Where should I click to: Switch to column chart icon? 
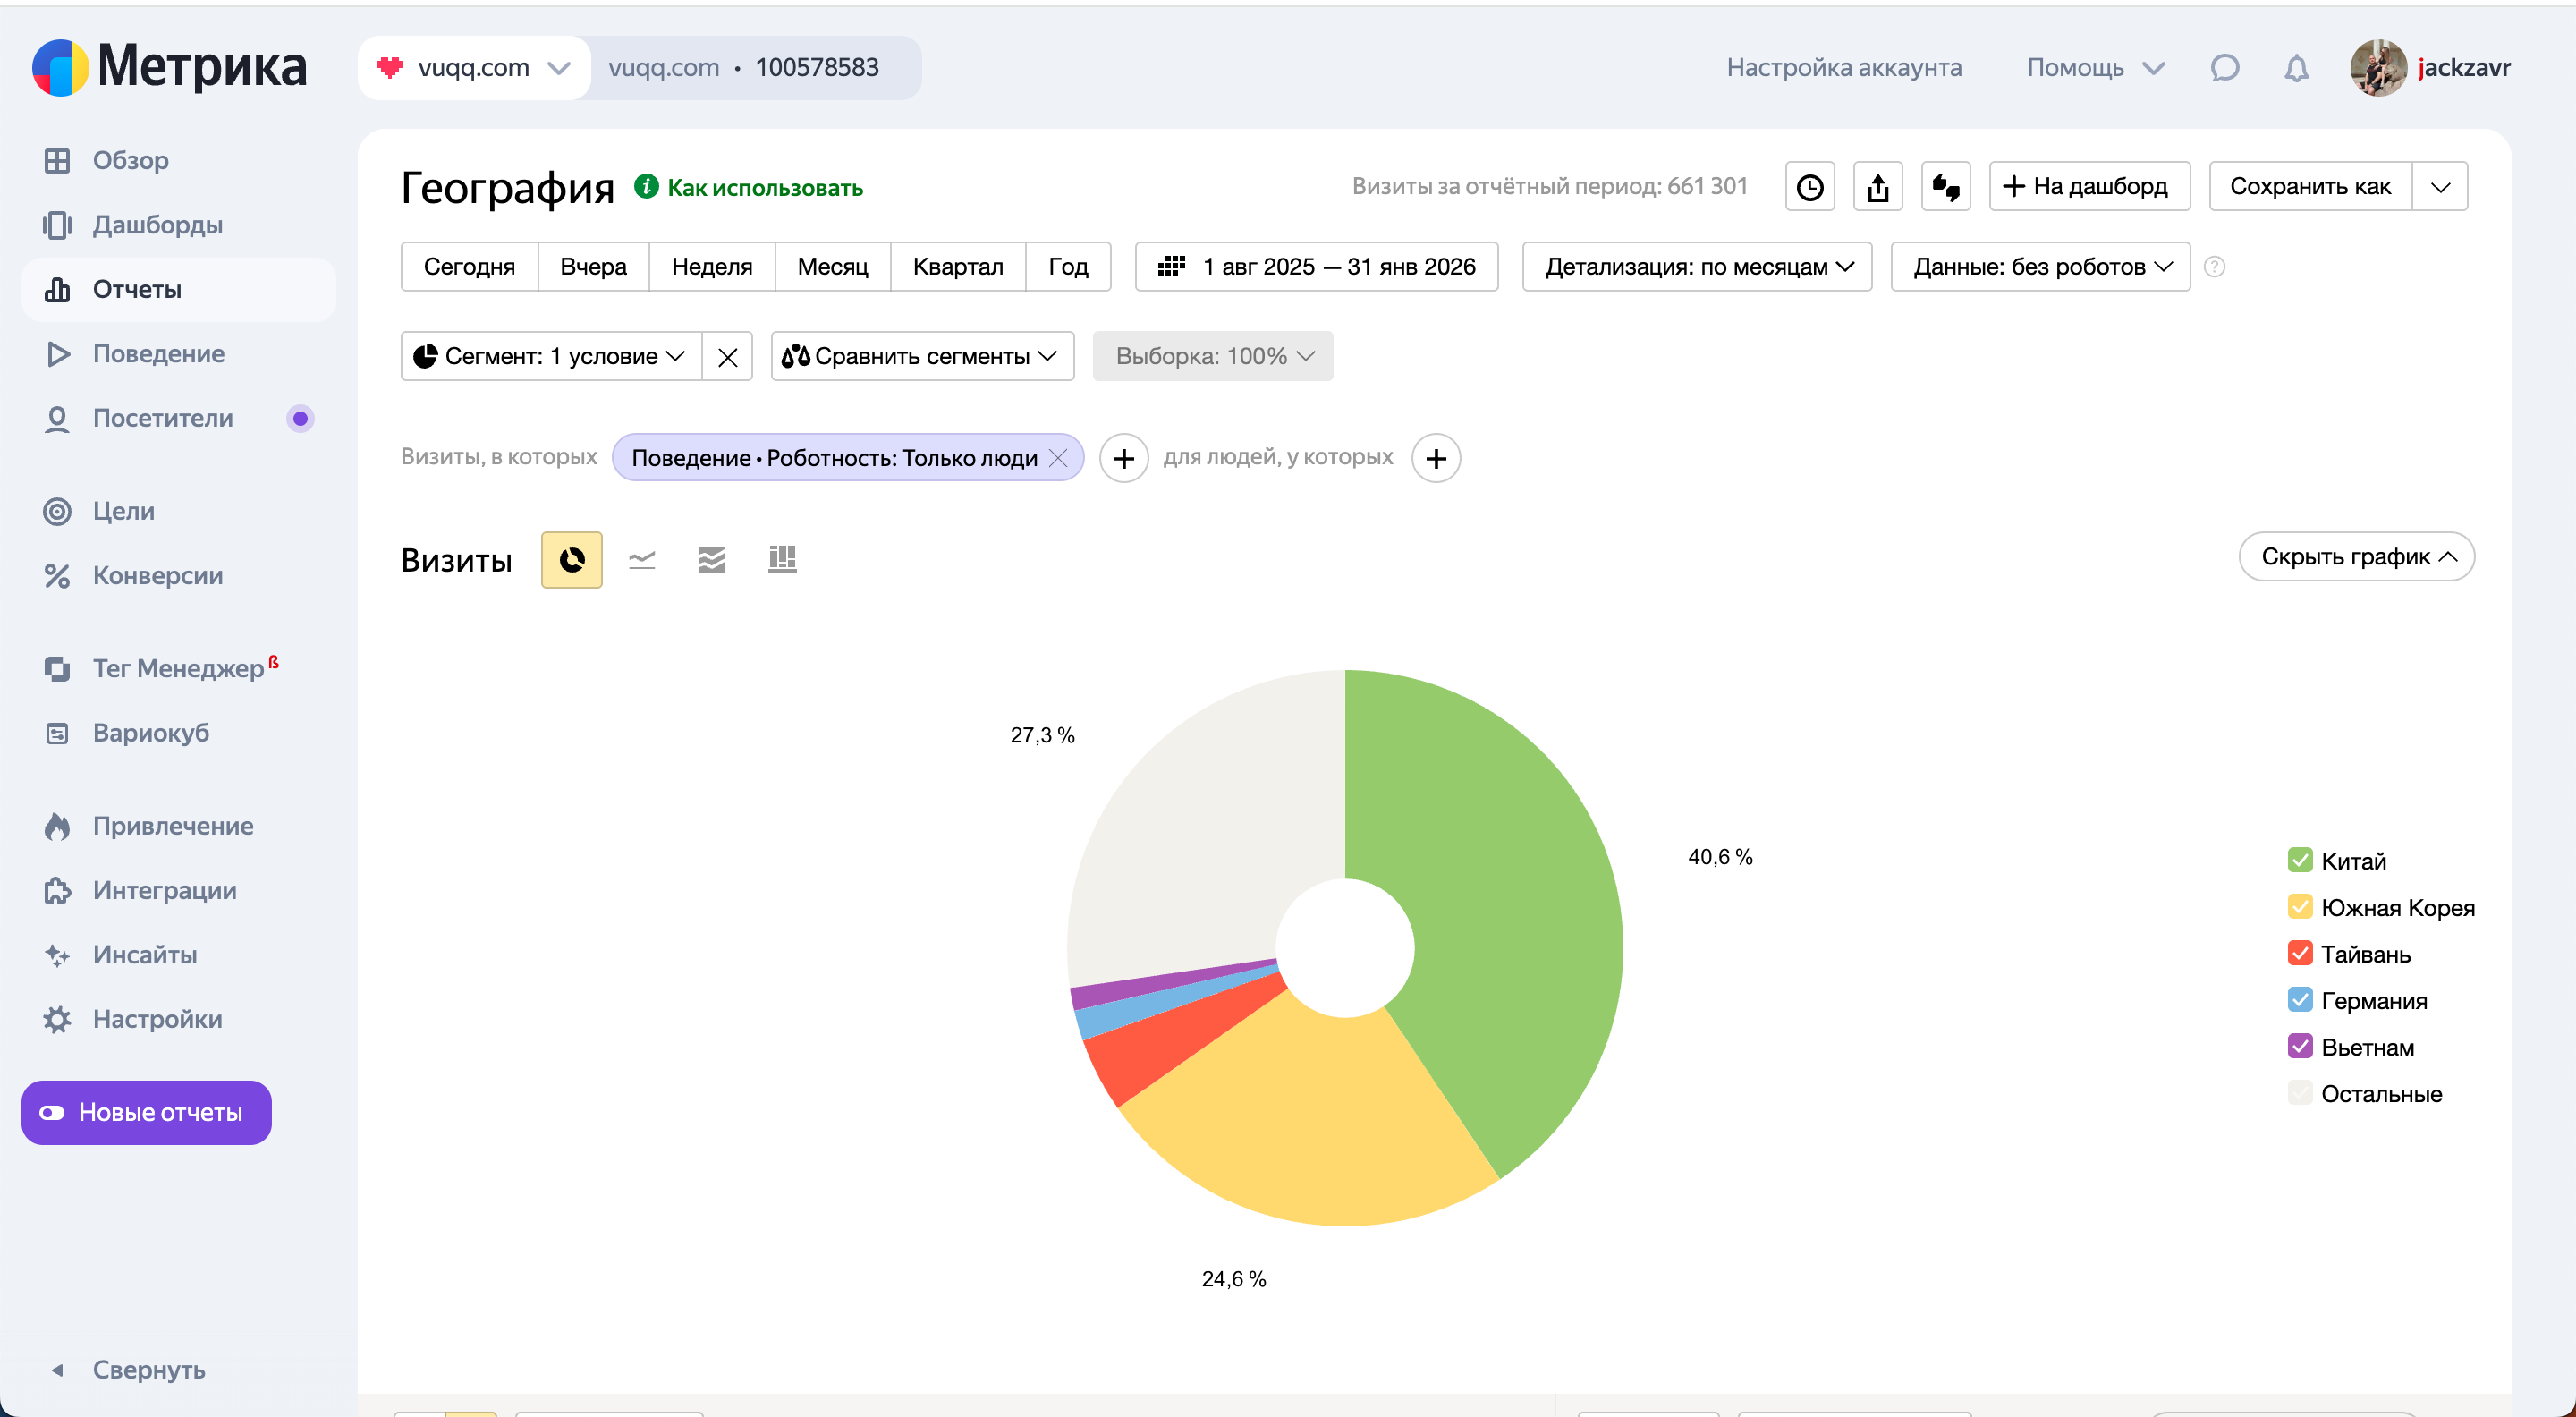click(x=782, y=559)
